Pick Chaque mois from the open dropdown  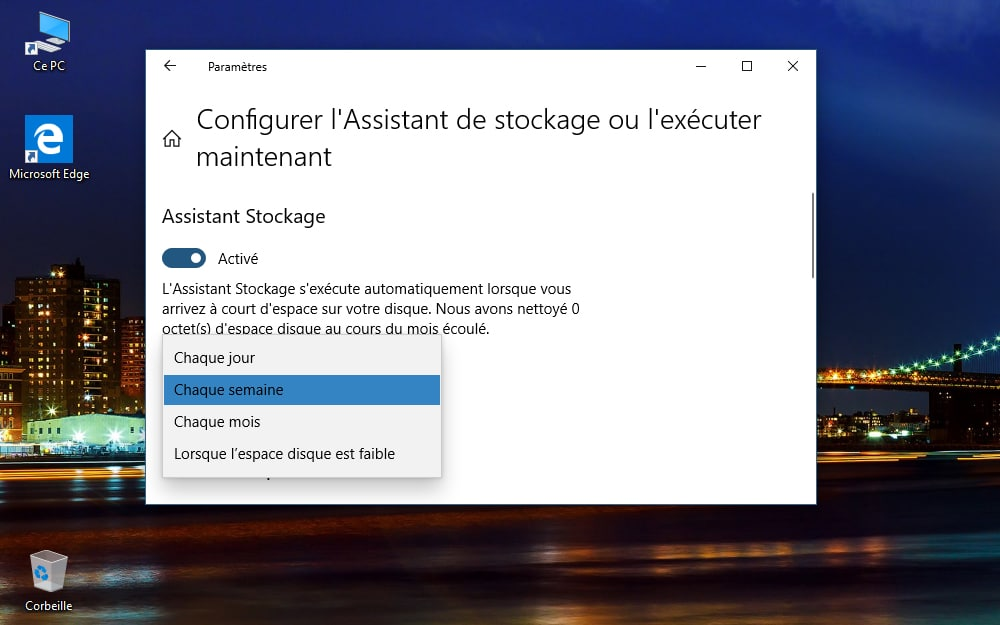(217, 422)
